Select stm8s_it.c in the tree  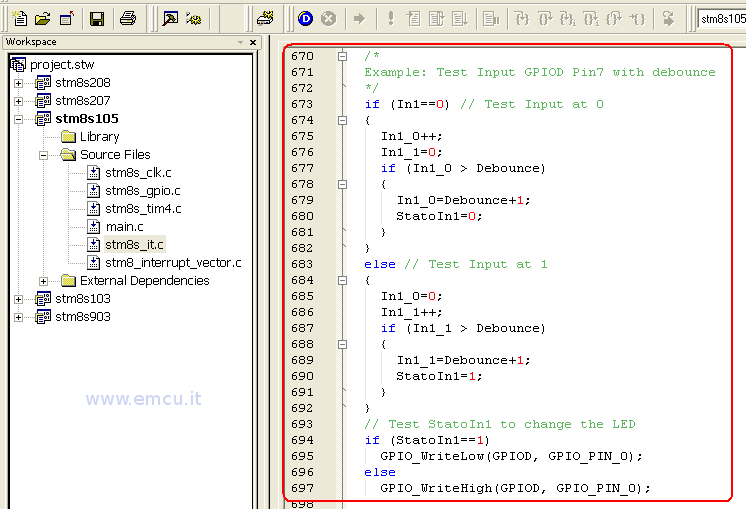tap(134, 245)
